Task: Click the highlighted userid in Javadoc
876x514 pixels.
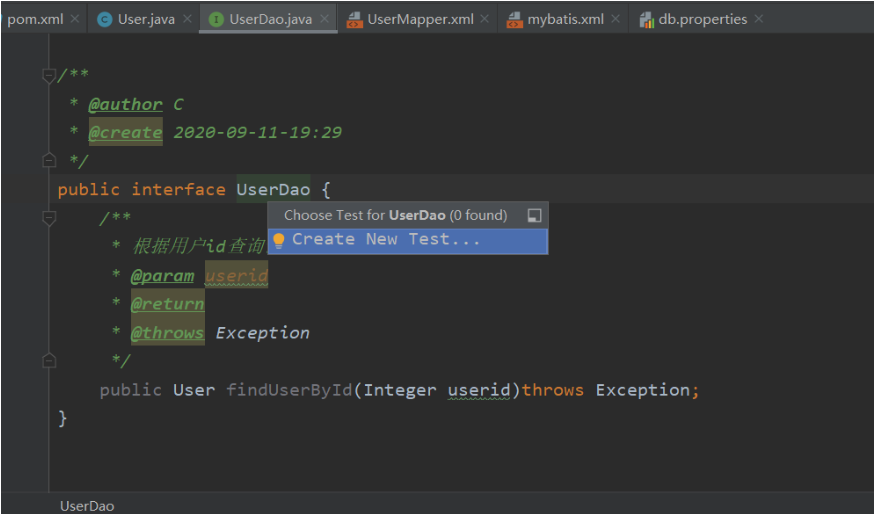Action: (x=236, y=275)
